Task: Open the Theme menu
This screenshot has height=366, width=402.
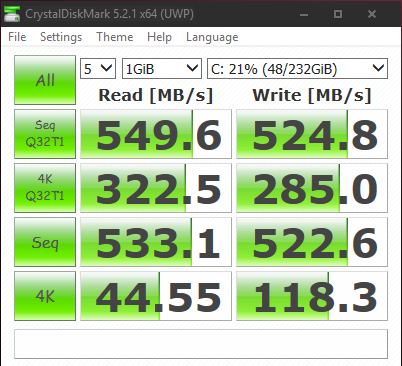Action: [115, 37]
